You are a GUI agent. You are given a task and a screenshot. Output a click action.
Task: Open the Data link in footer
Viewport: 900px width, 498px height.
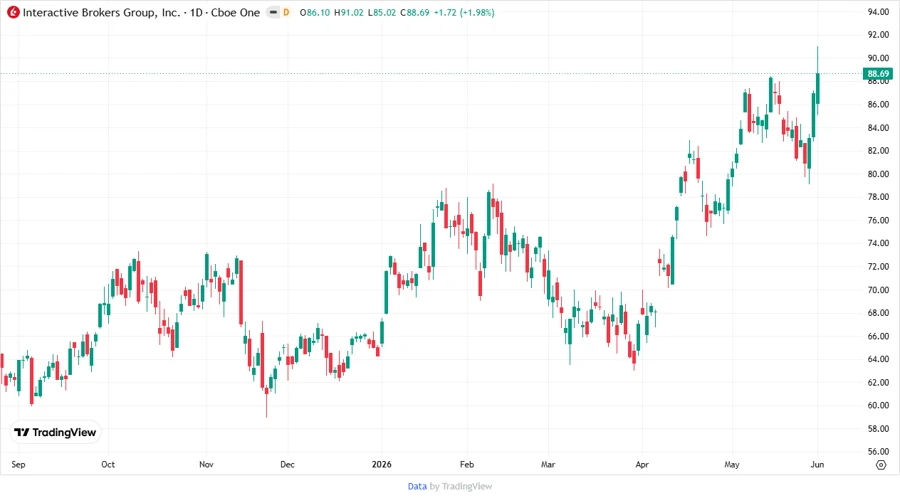(417, 486)
